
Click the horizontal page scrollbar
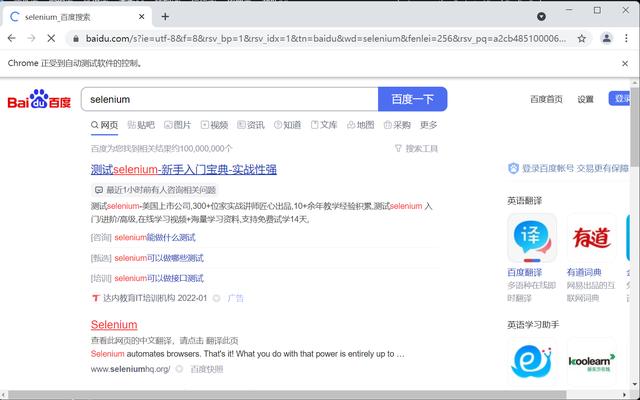coord(287,395)
